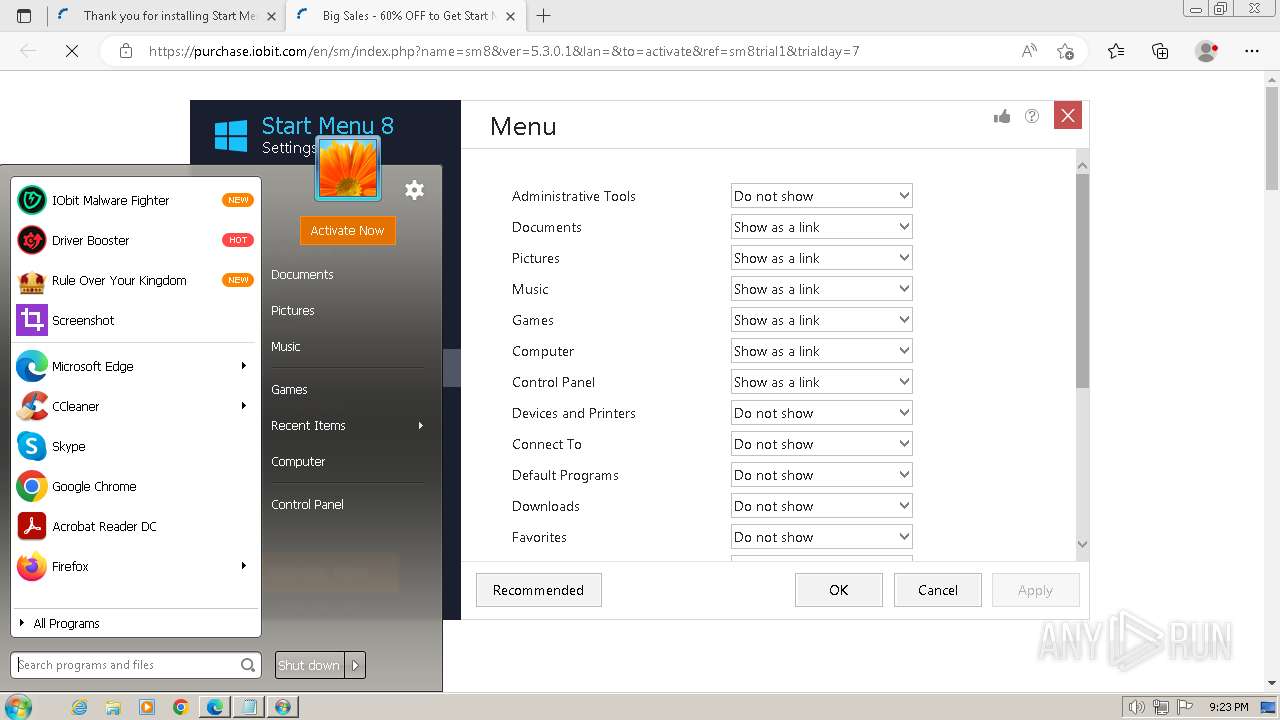Open the Devices and Printers dropdown
Screen dimensions: 1280x720
click(821, 413)
